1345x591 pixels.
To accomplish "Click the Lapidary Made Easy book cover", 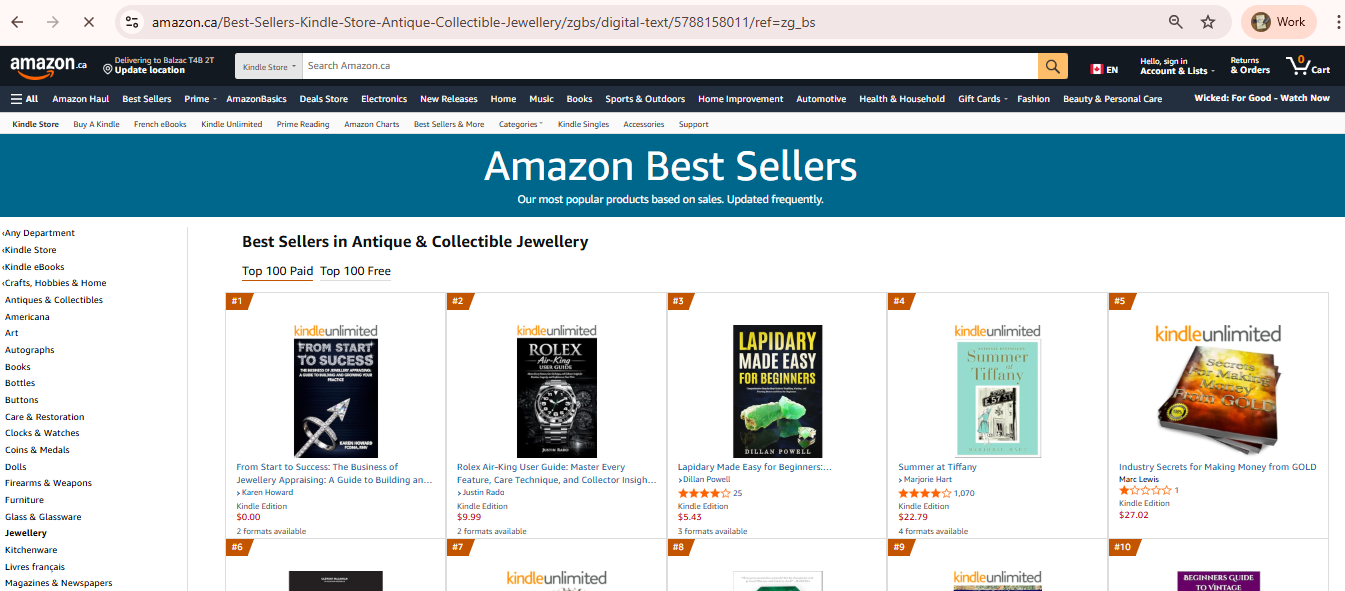I will click(777, 391).
